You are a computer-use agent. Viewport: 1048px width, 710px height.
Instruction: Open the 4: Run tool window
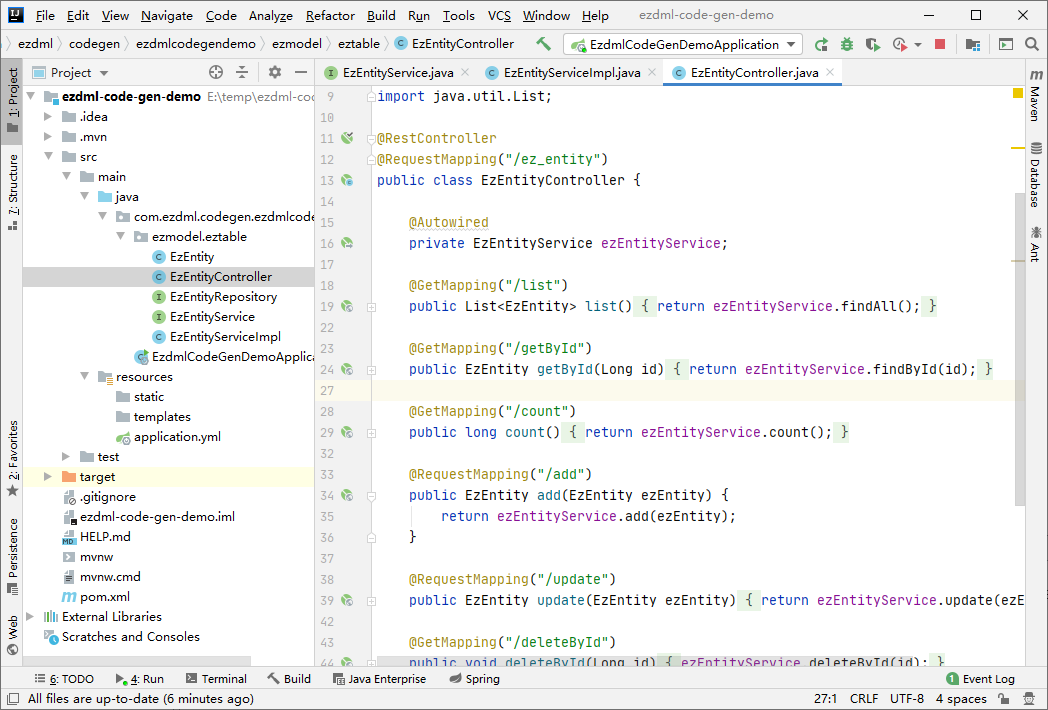click(x=140, y=679)
